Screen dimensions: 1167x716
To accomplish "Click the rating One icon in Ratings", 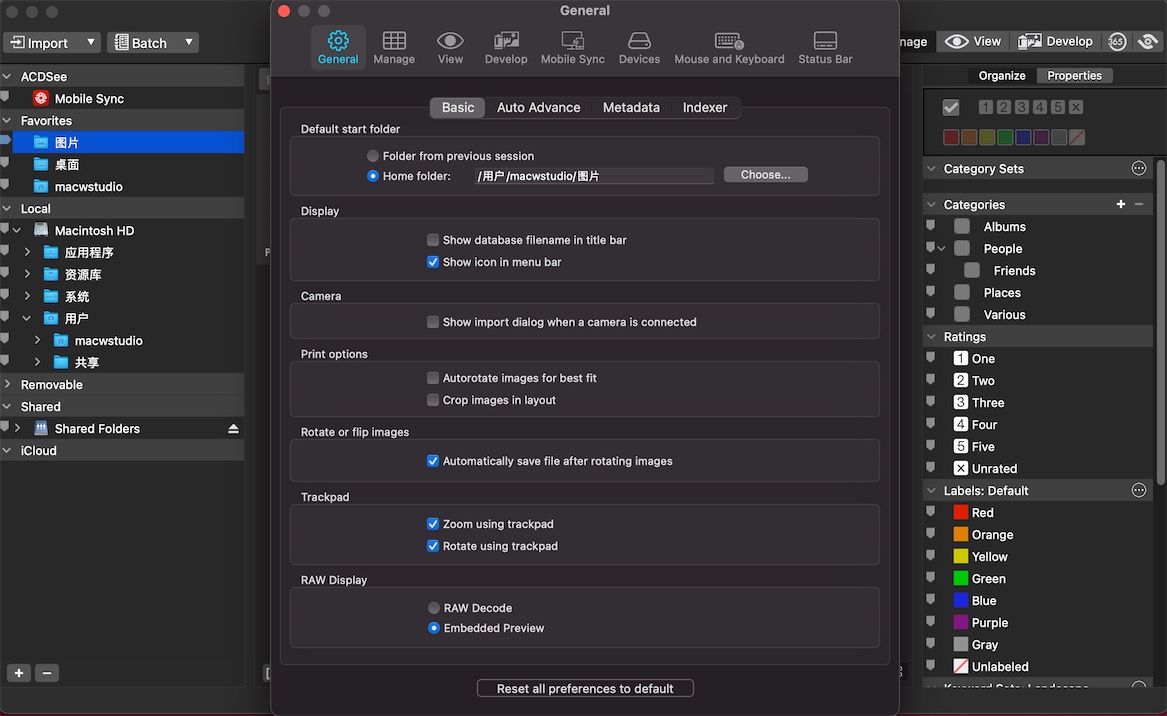I will 961,358.
